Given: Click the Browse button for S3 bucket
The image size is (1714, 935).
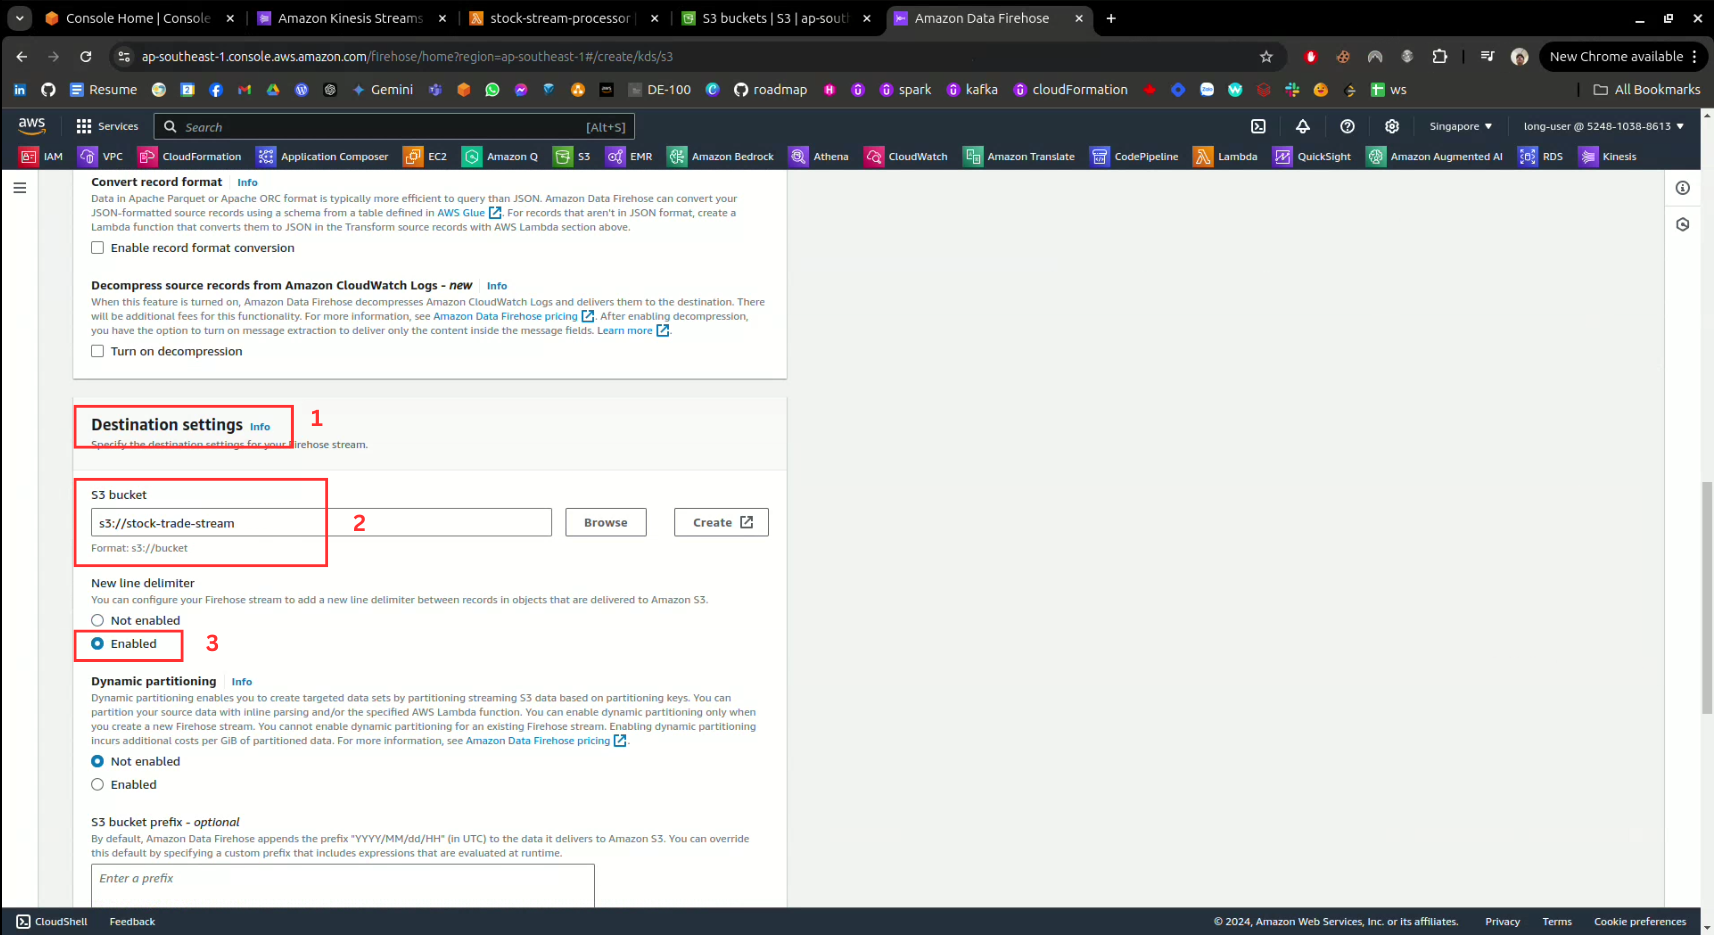Looking at the screenshot, I should coord(605,522).
